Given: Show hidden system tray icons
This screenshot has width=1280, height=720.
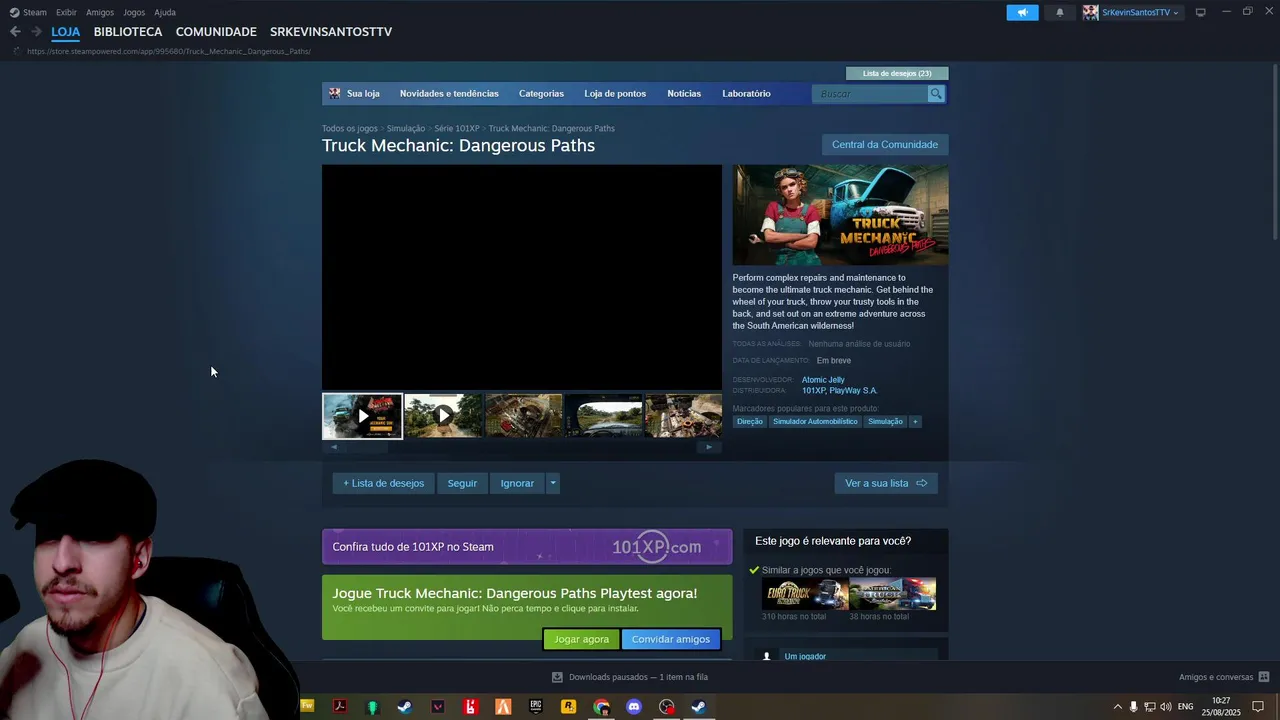Looking at the screenshot, I should click(1117, 707).
